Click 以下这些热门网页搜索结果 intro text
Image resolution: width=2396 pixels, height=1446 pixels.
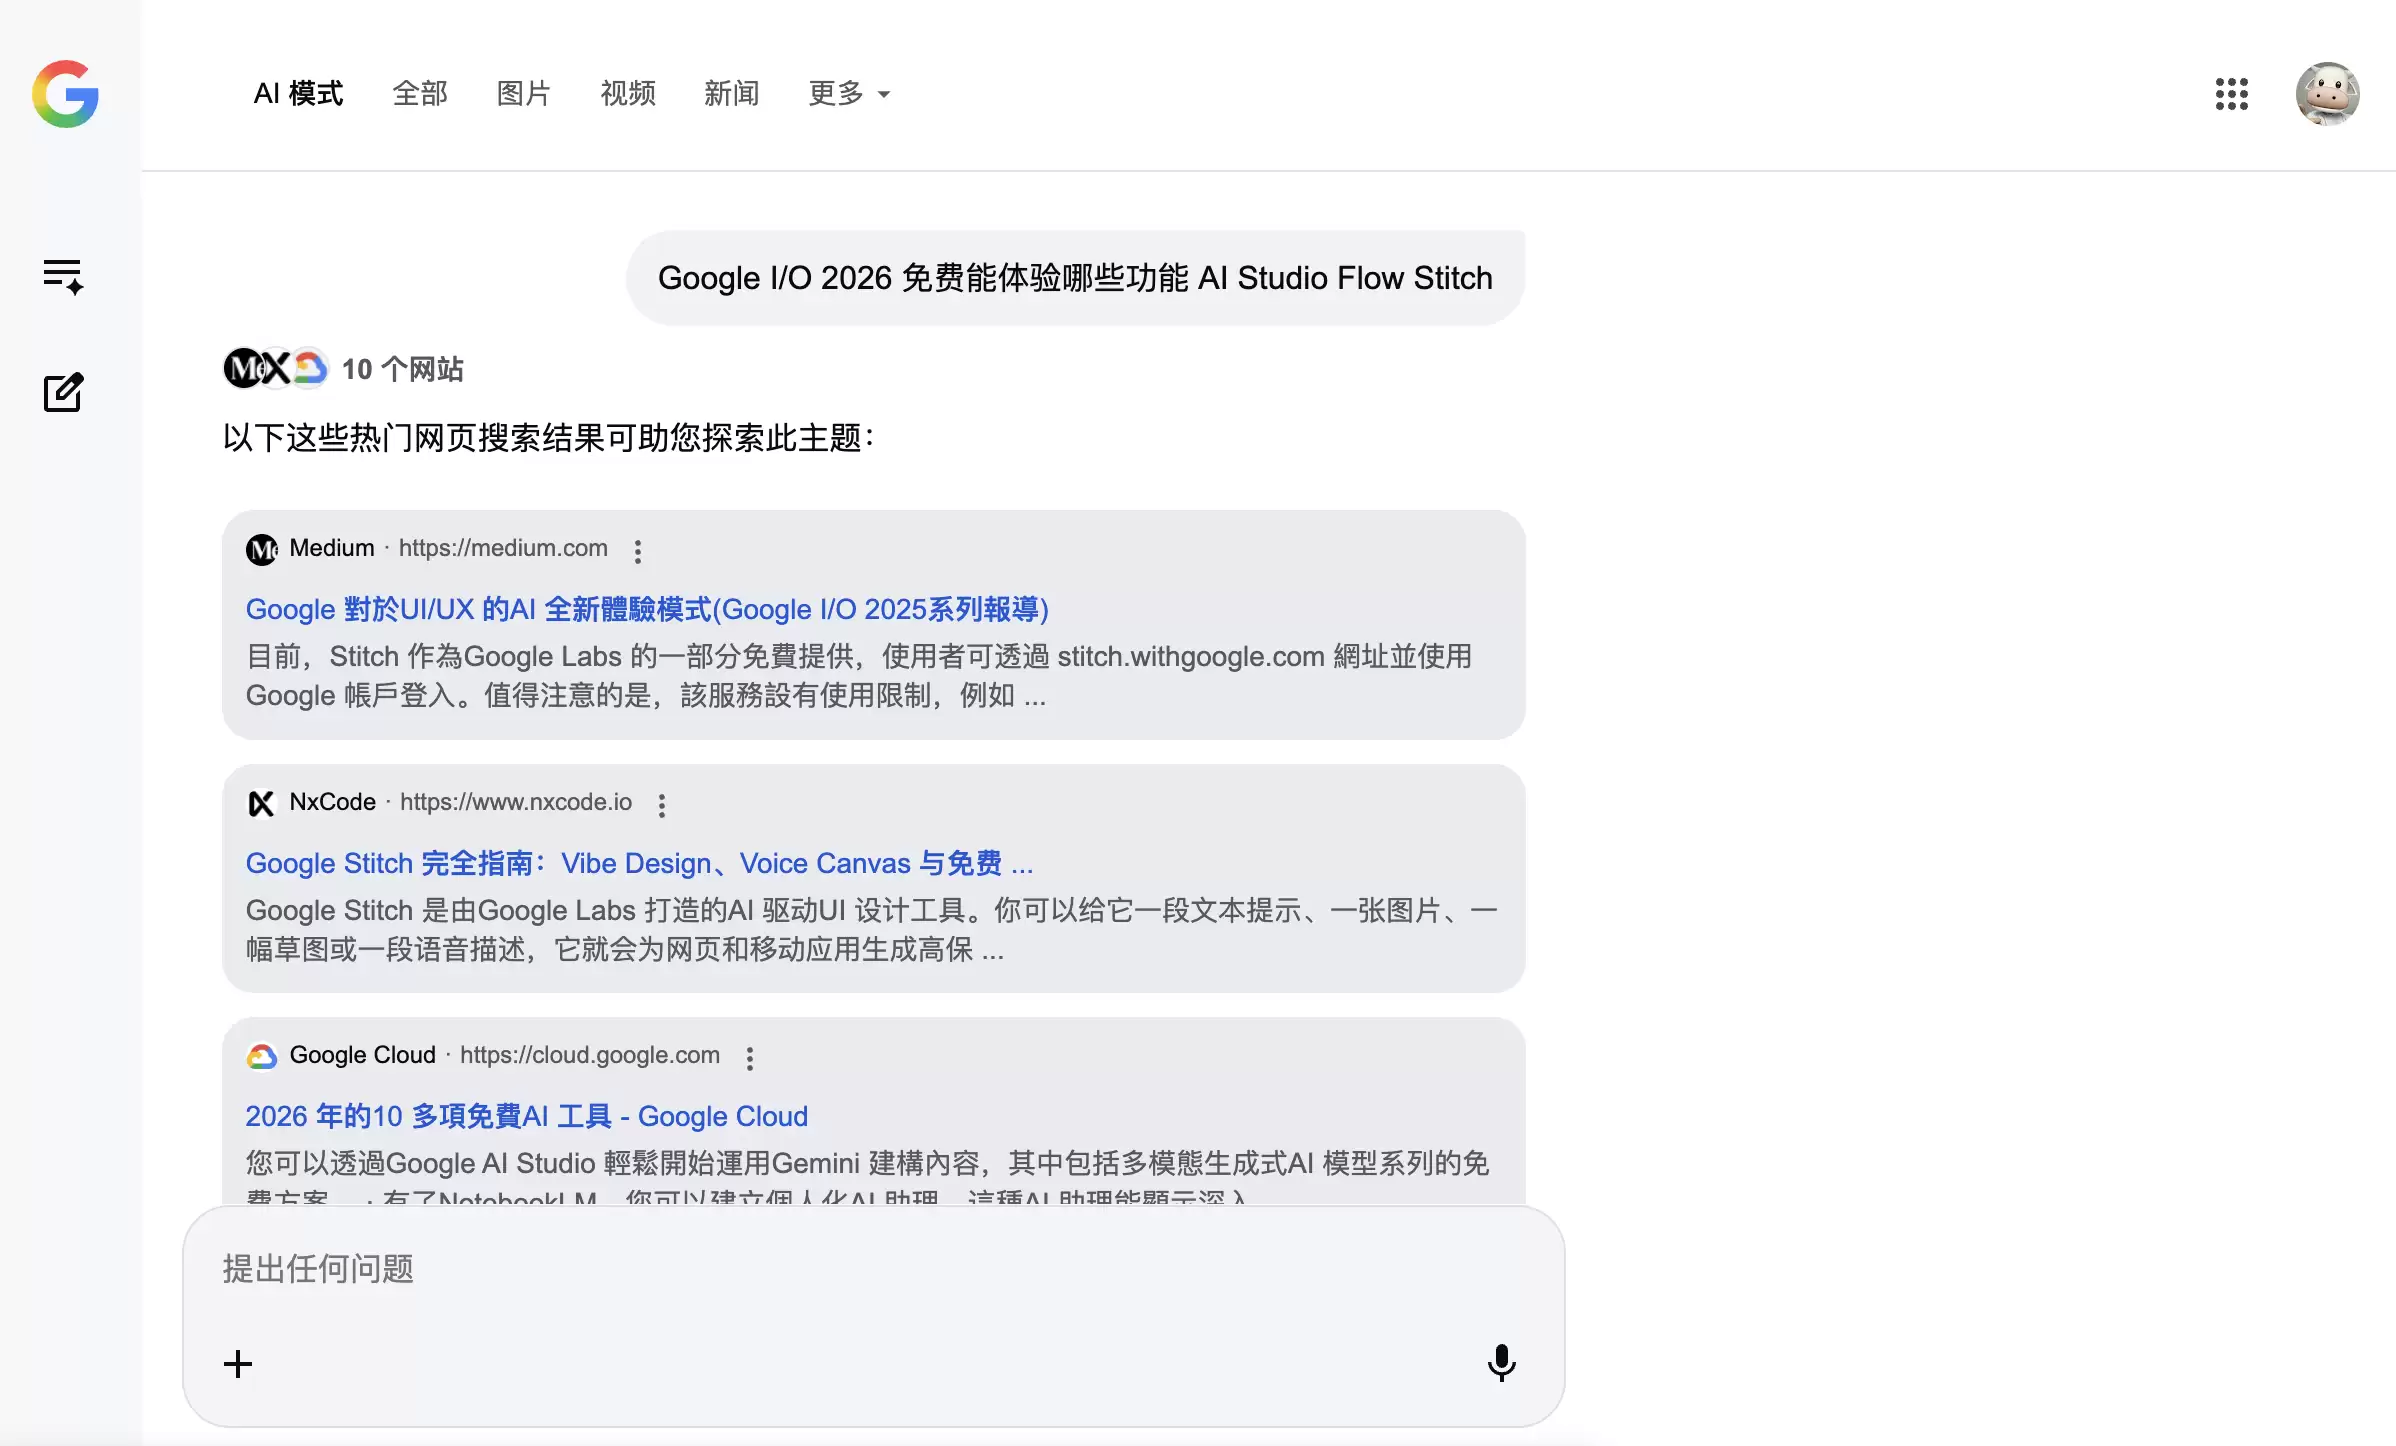[x=548, y=438]
